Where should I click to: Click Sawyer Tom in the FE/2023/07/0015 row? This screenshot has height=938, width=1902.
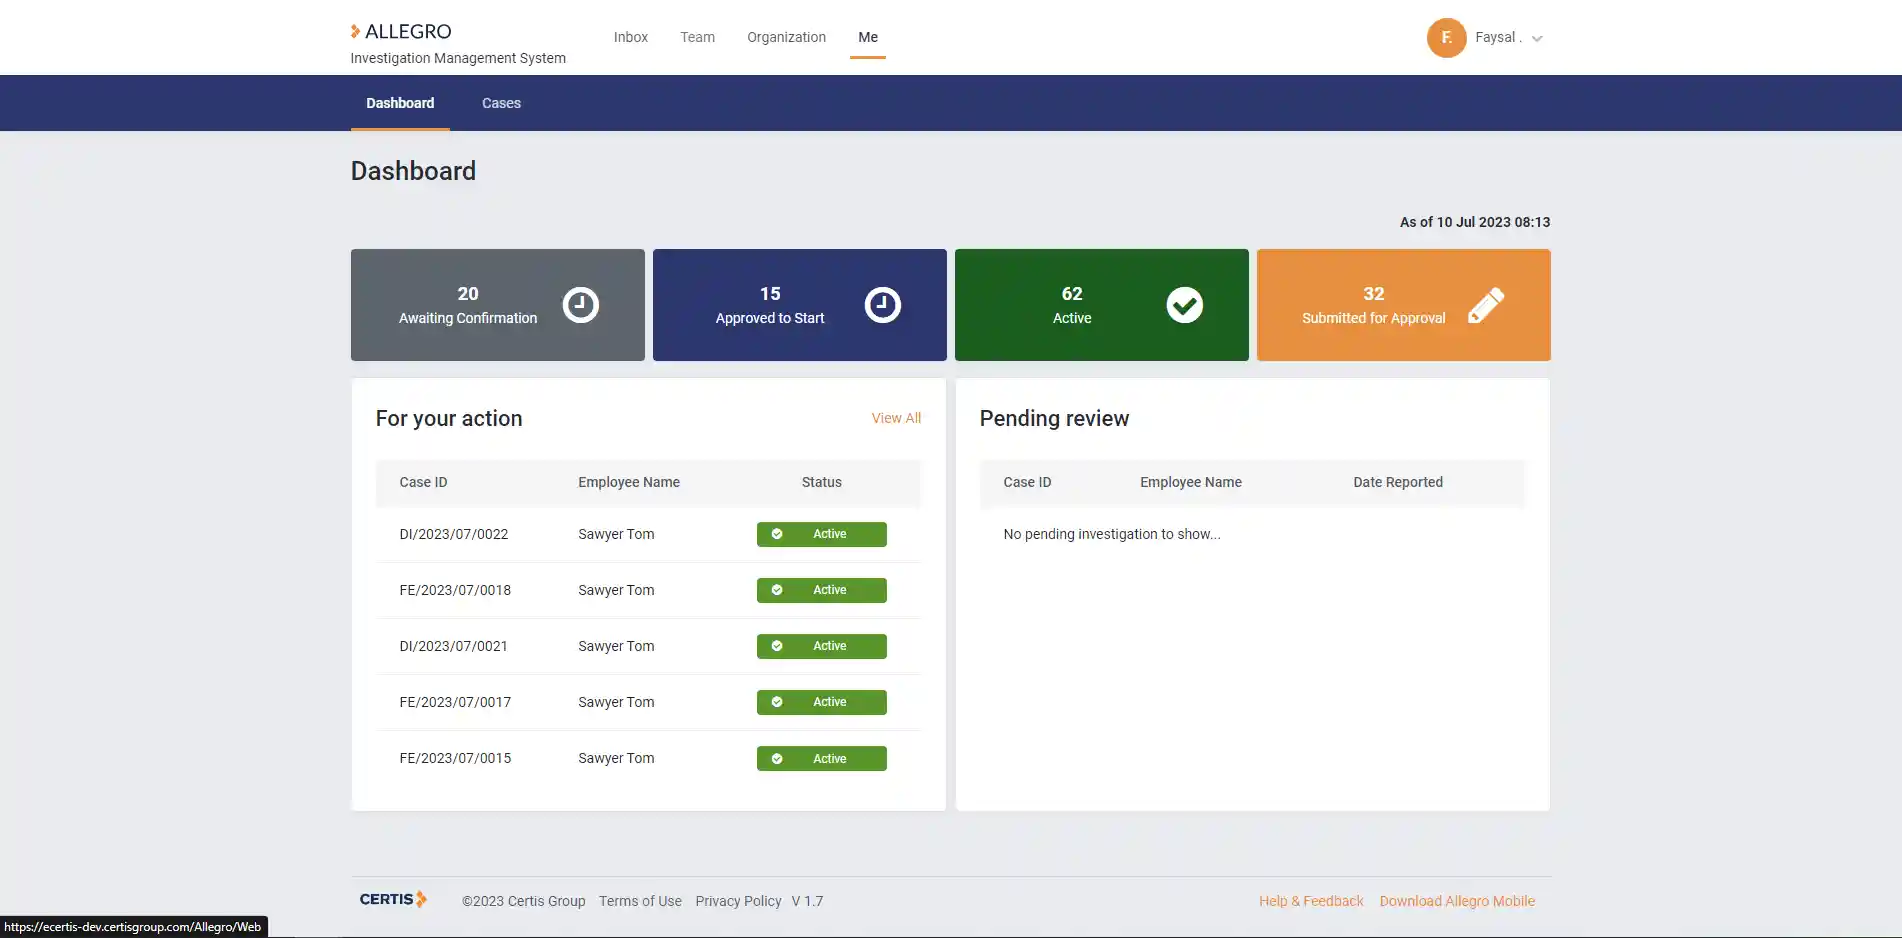coord(616,758)
